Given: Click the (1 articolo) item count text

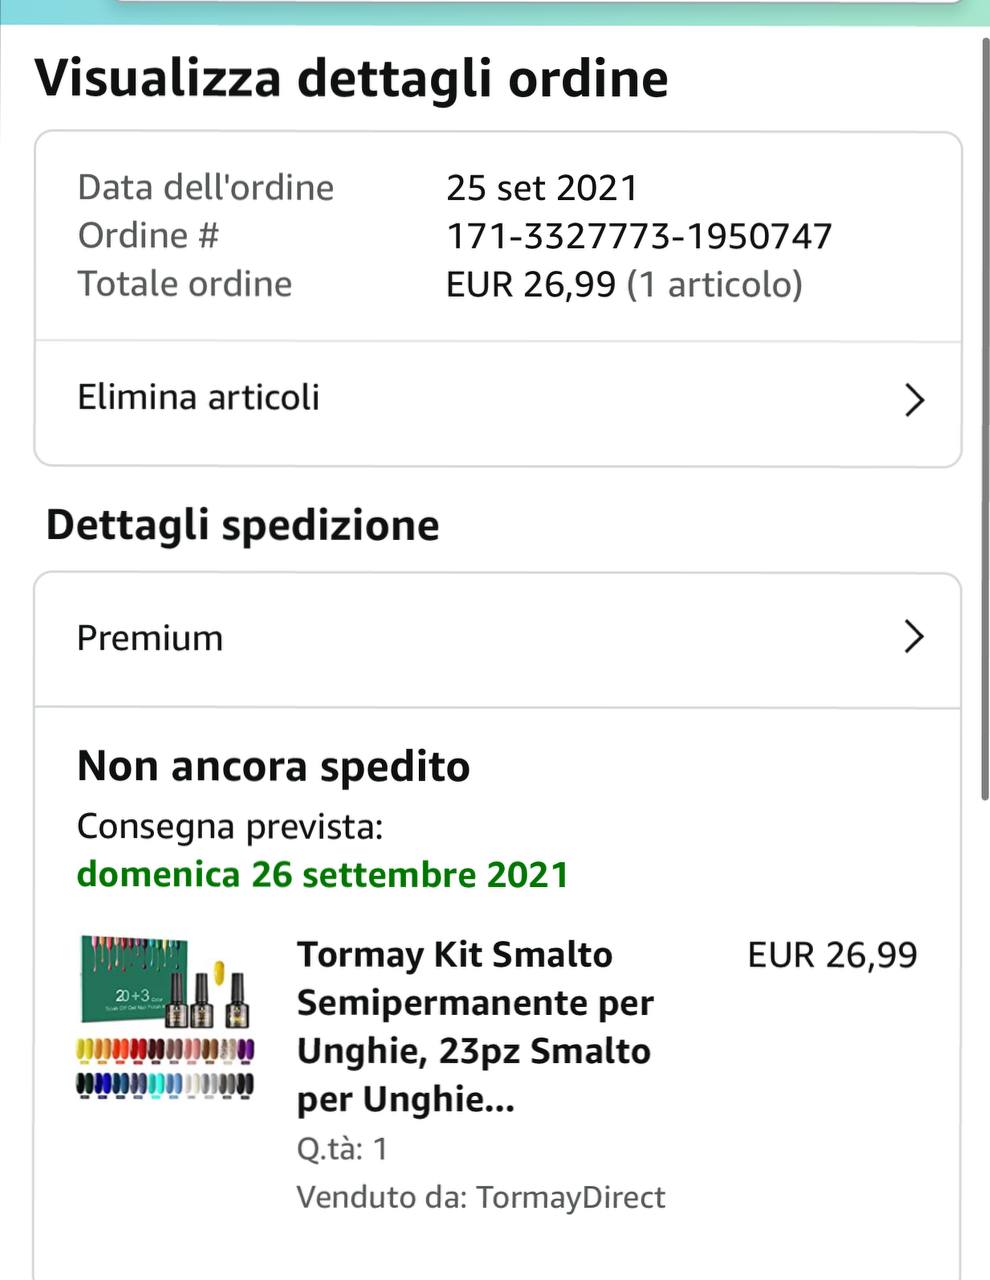Looking at the screenshot, I should point(714,284).
